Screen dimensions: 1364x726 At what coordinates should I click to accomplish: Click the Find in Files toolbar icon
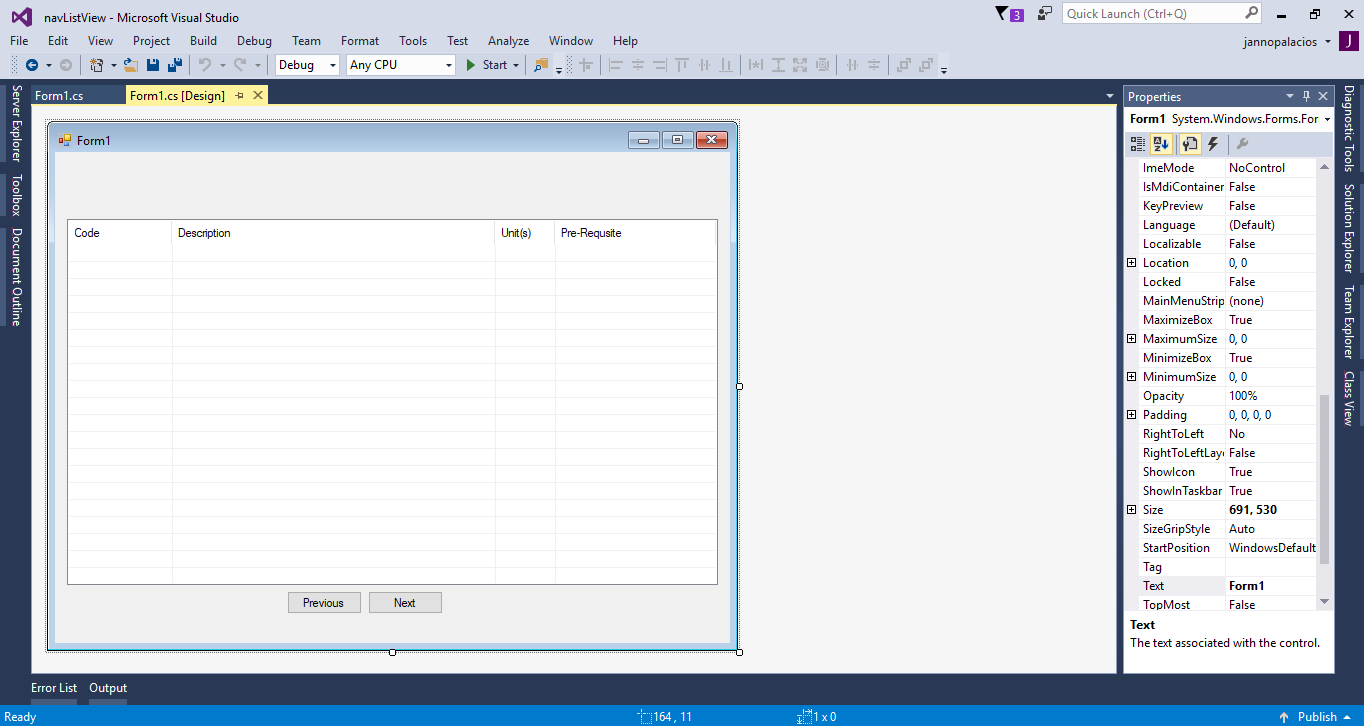point(541,65)
